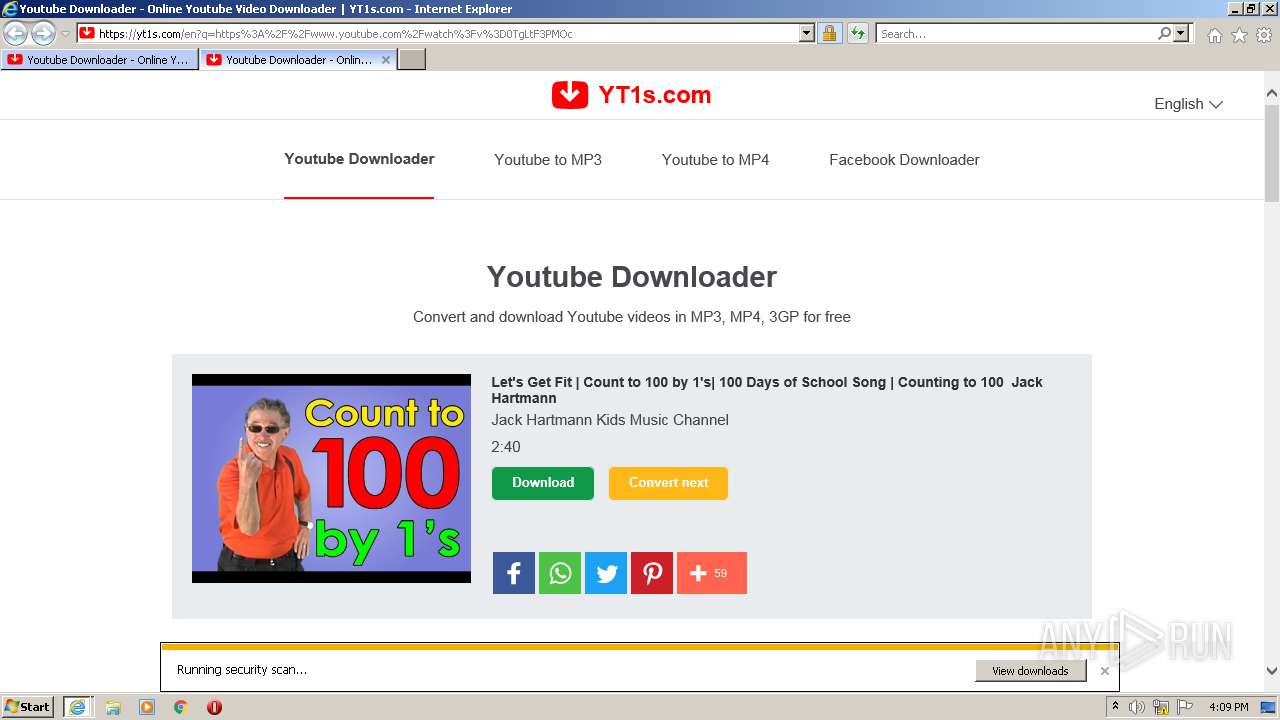Click the IE back arrow button
This screenshot has height=720, width=1280.
pyautogui.click(x=16, y=33)
